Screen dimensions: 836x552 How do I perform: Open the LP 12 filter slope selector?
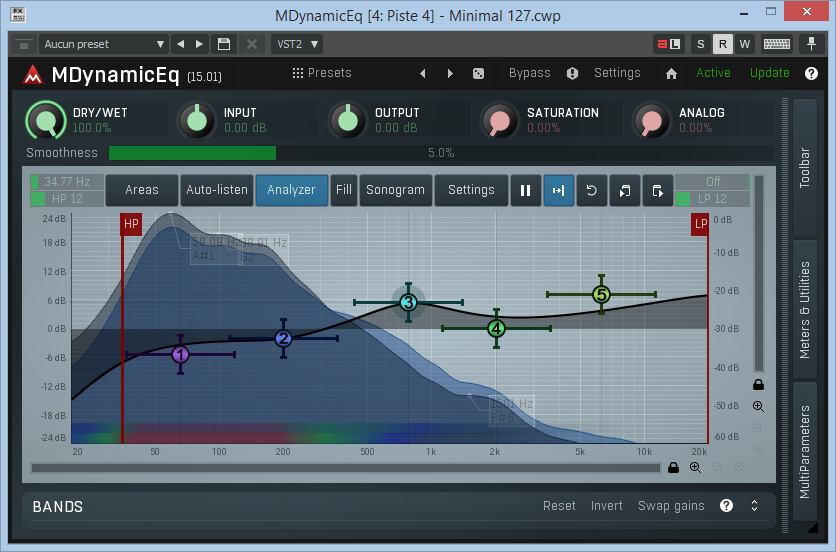click(x=712, y=199)
